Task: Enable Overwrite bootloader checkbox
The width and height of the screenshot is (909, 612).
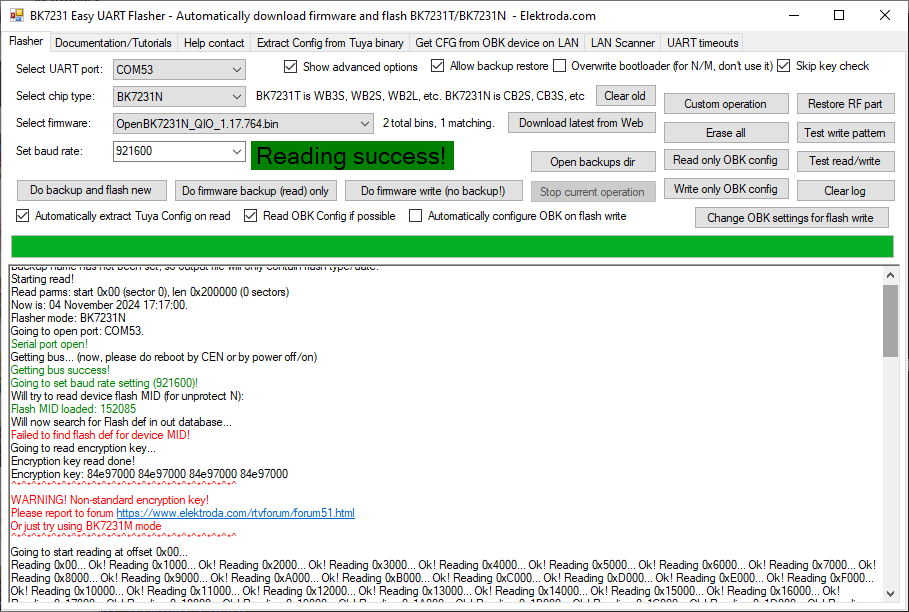Action: coord(559,66)
